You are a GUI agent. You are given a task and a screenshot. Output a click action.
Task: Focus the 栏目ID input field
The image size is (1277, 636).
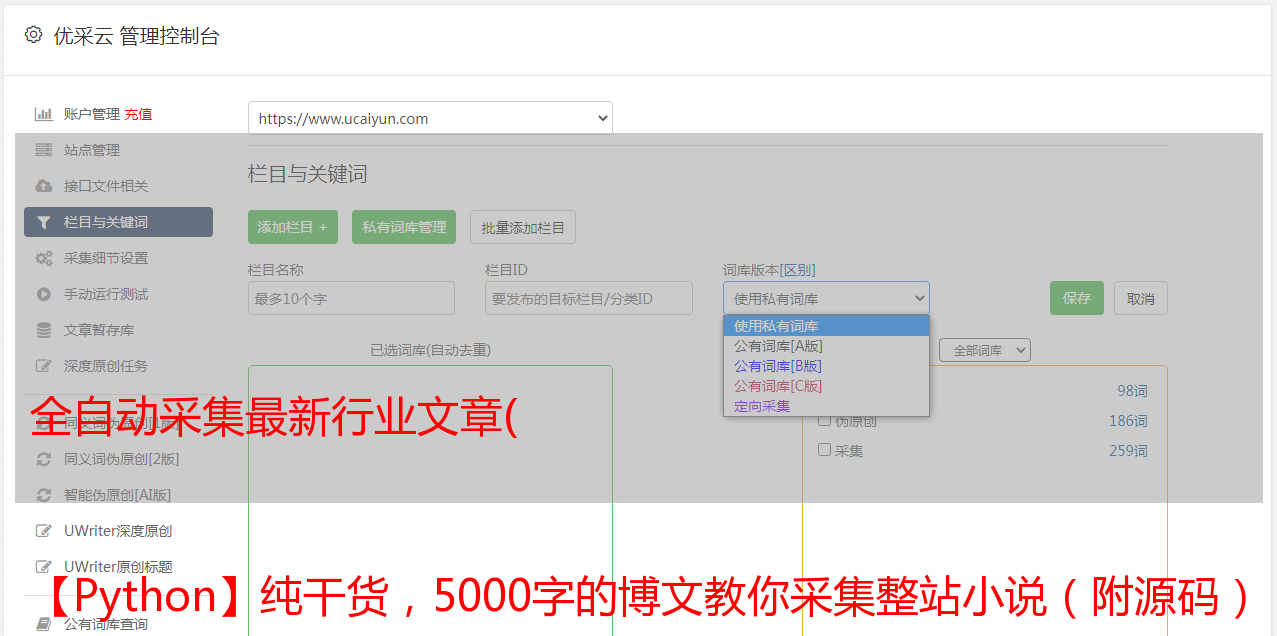[x=589, y=298]
